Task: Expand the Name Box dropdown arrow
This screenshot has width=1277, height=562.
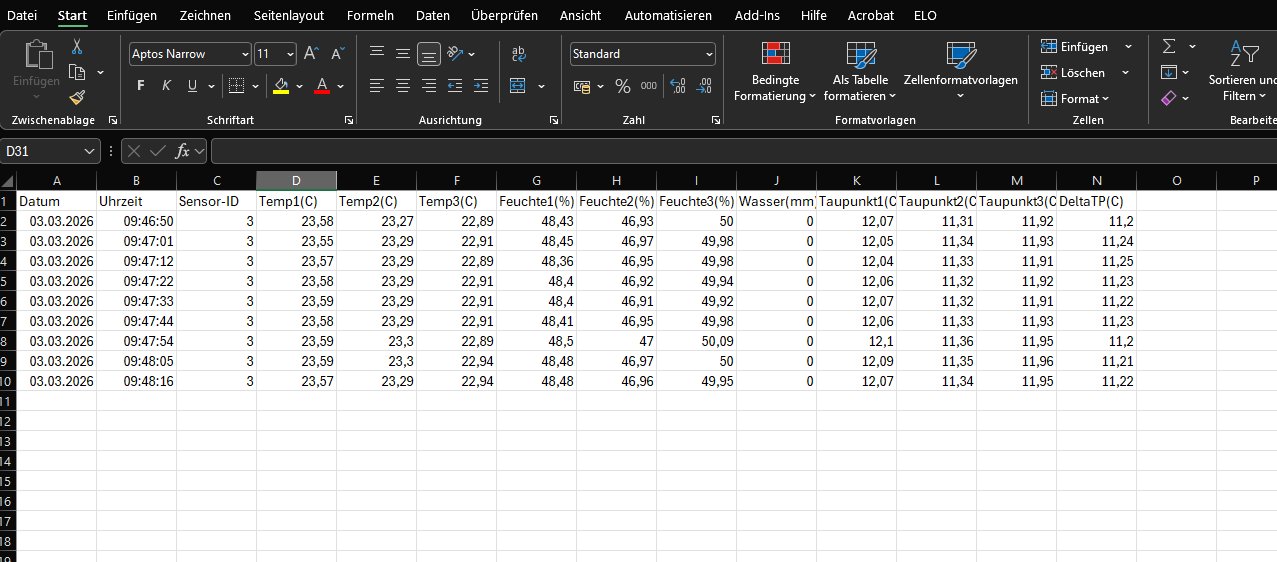Action: (90, 151)
